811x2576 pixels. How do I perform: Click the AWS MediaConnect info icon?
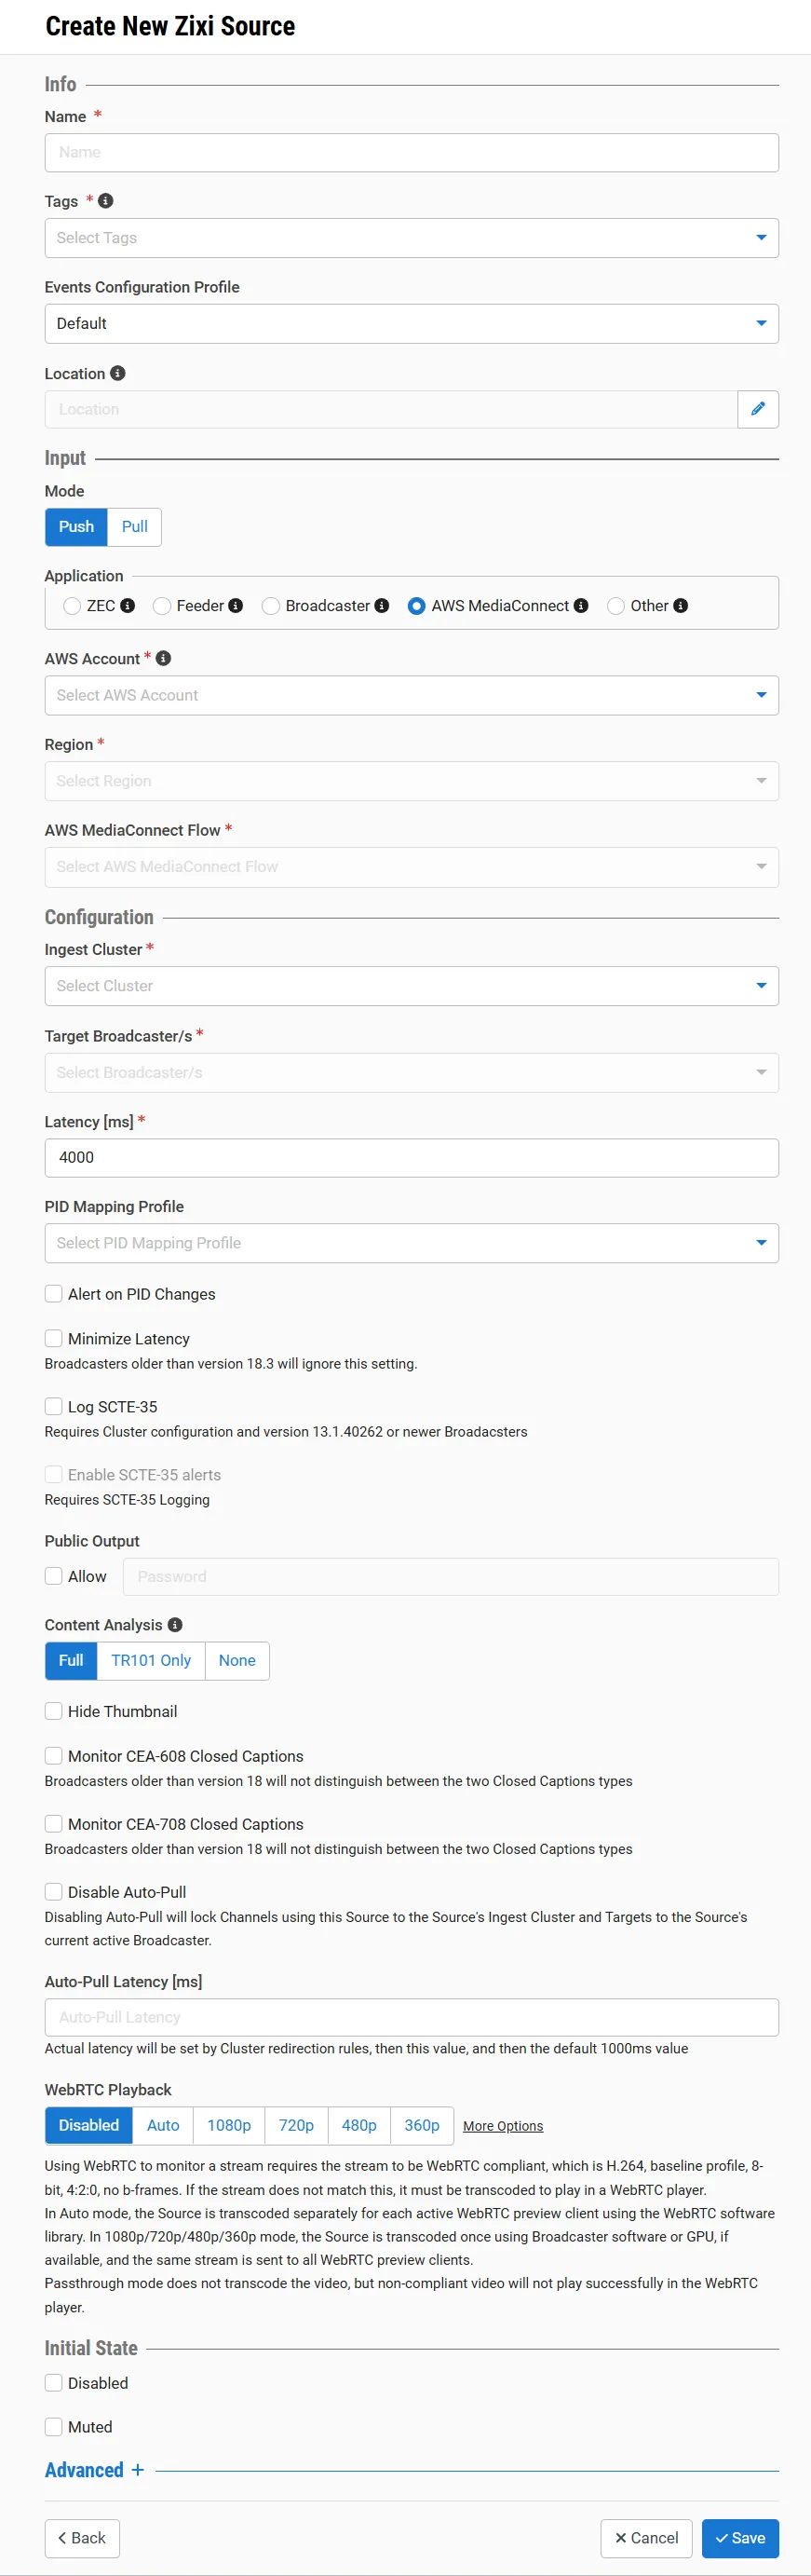point(581,606)
